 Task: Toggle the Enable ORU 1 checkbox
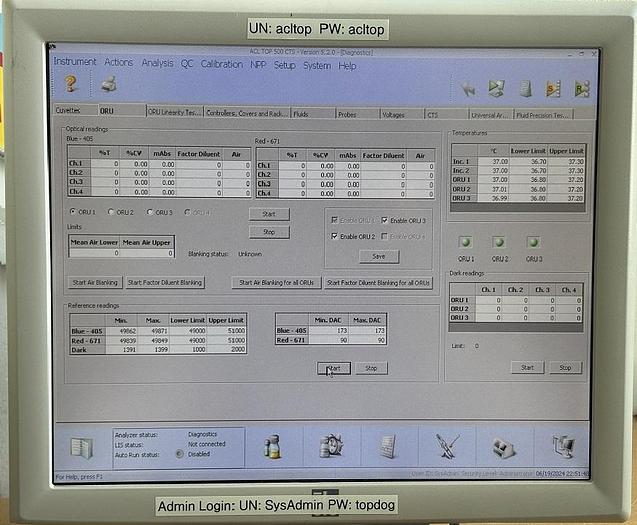coord(334,220)
